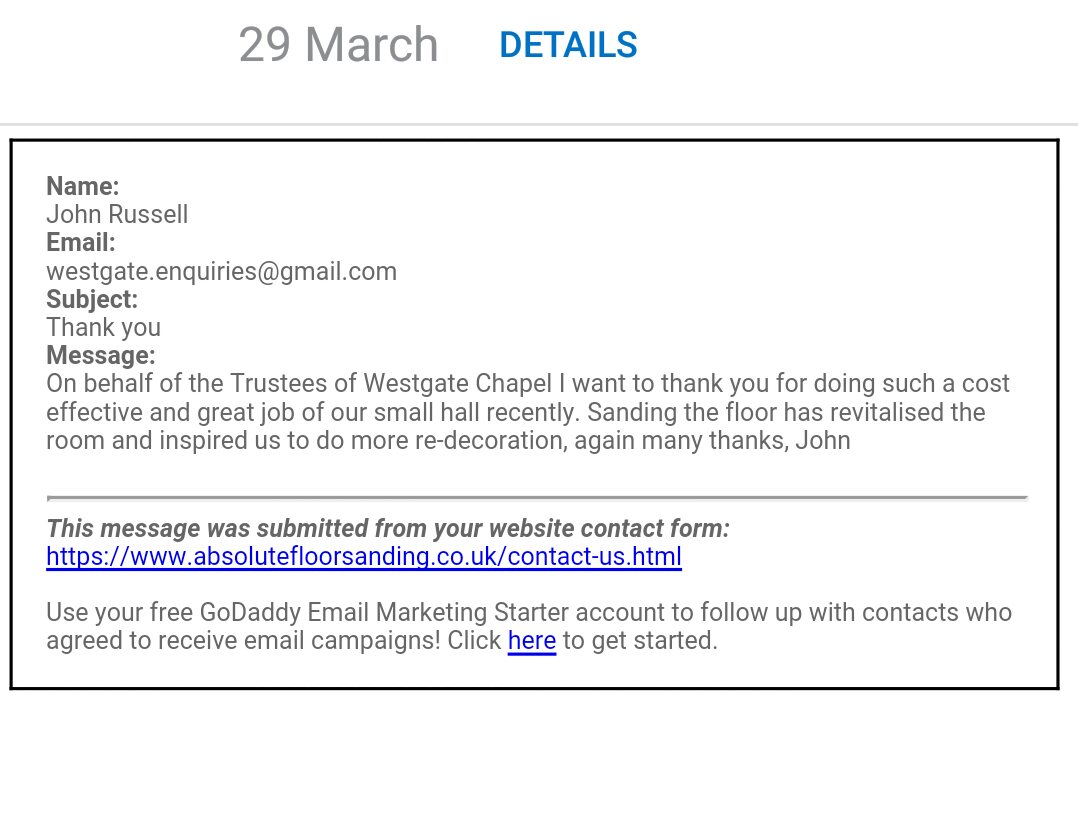This screenshot has height=828, width=1078.
Task: Click the message line mentioning Westgate Chapel Trustees
Action: 527,384
